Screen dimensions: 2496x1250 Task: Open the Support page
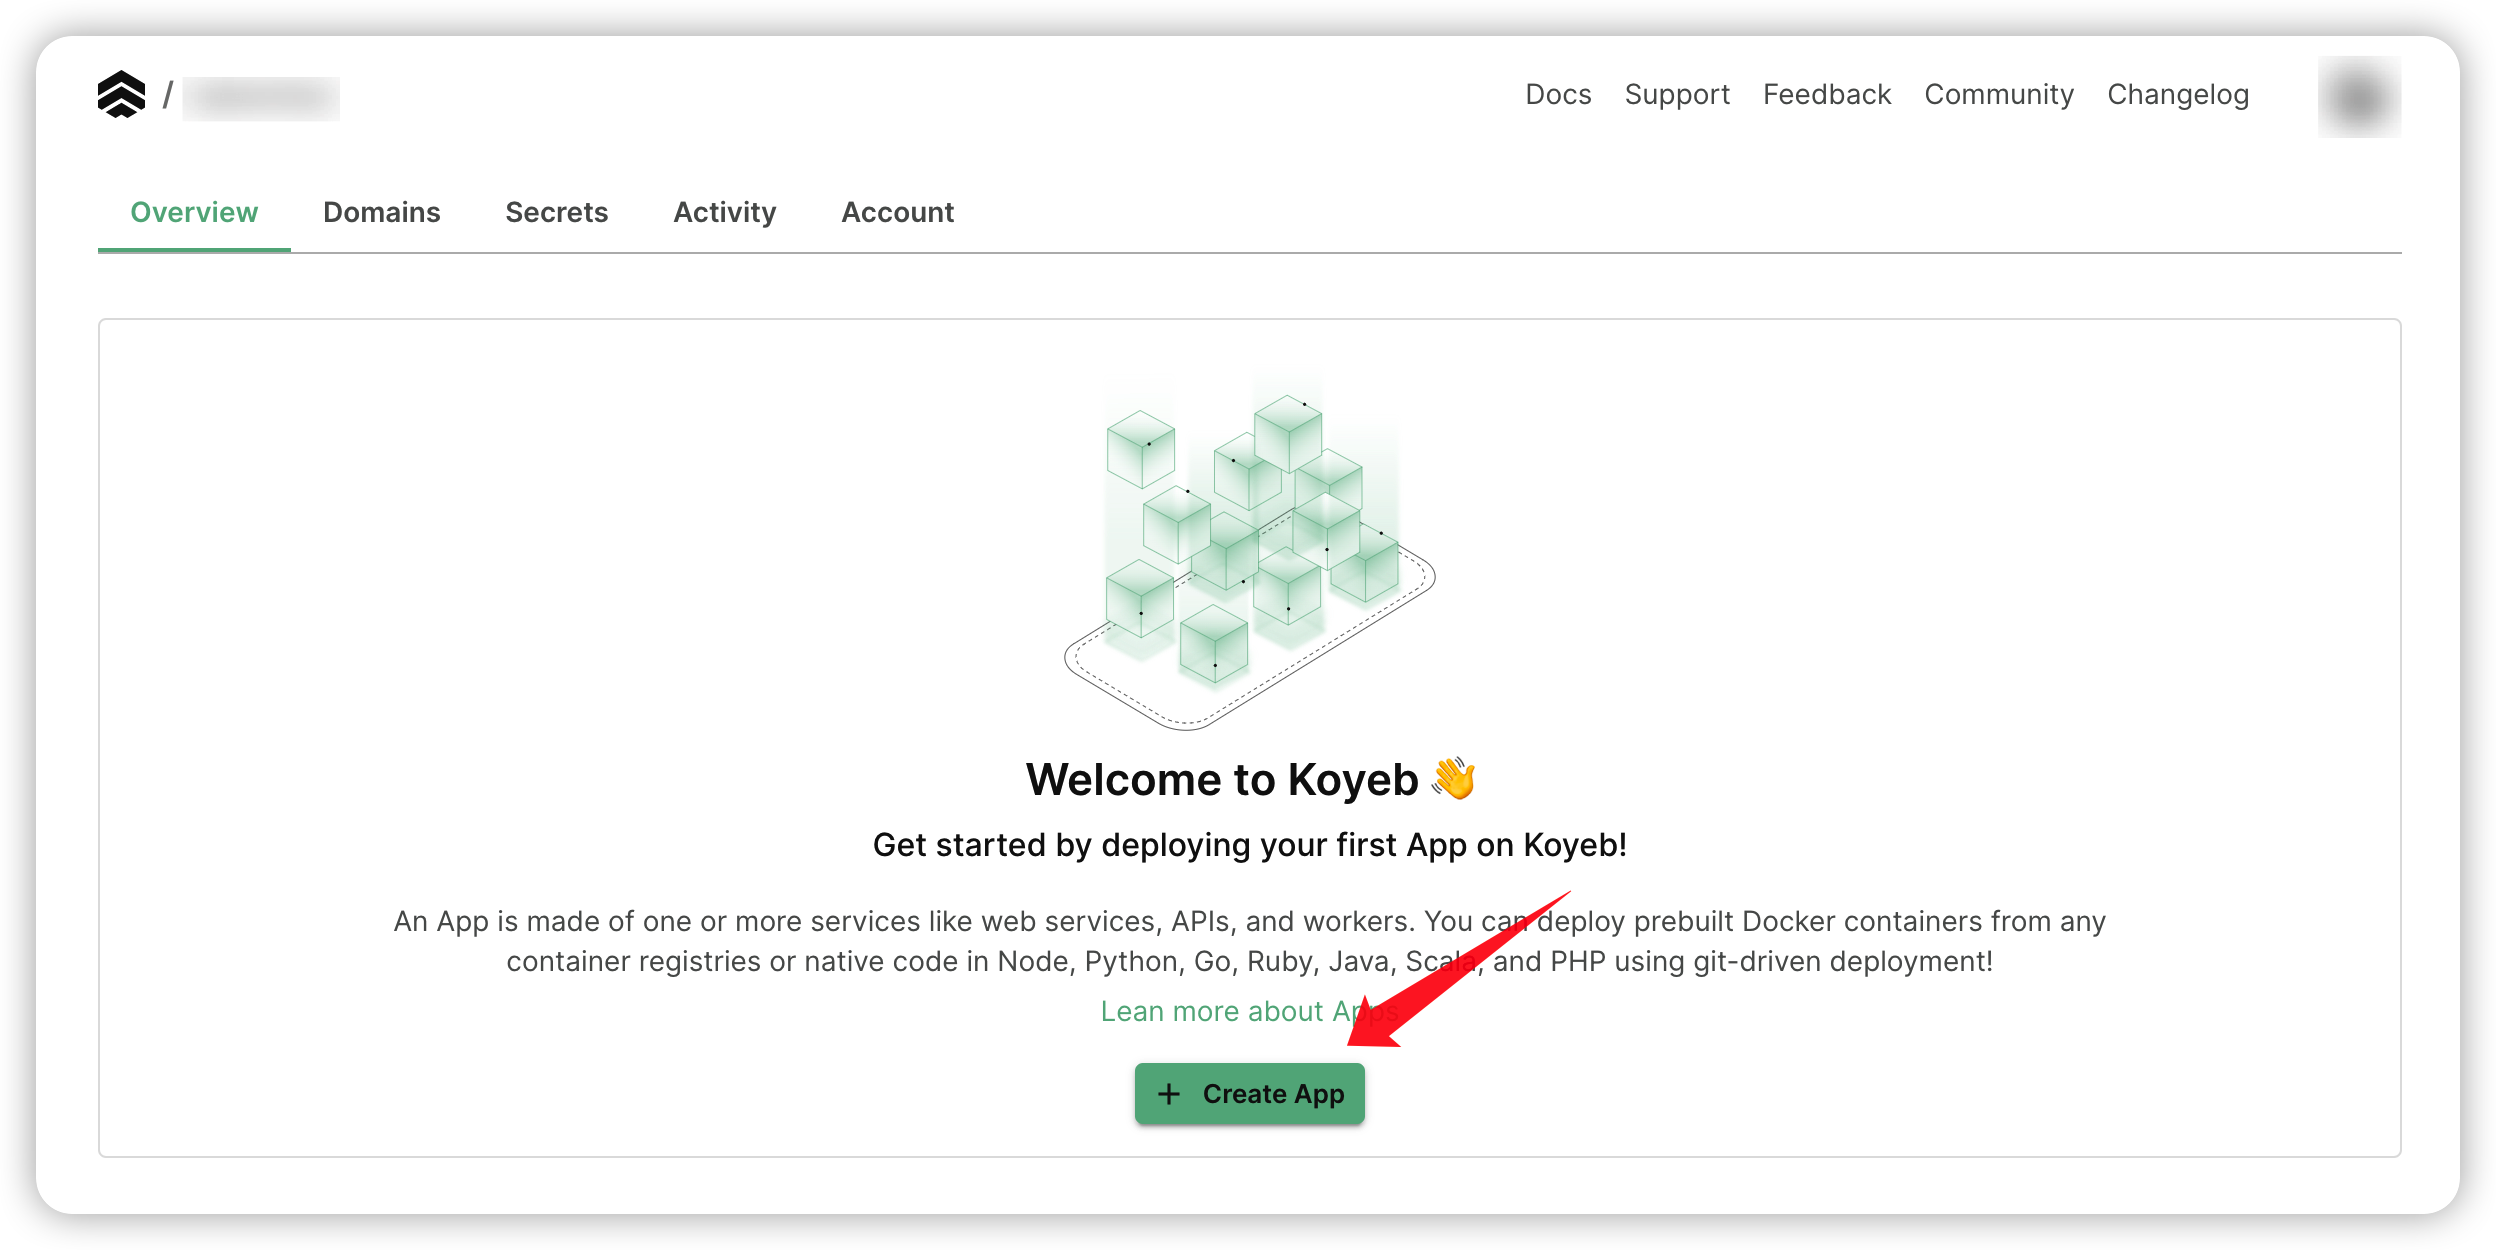click(1676, 94)
